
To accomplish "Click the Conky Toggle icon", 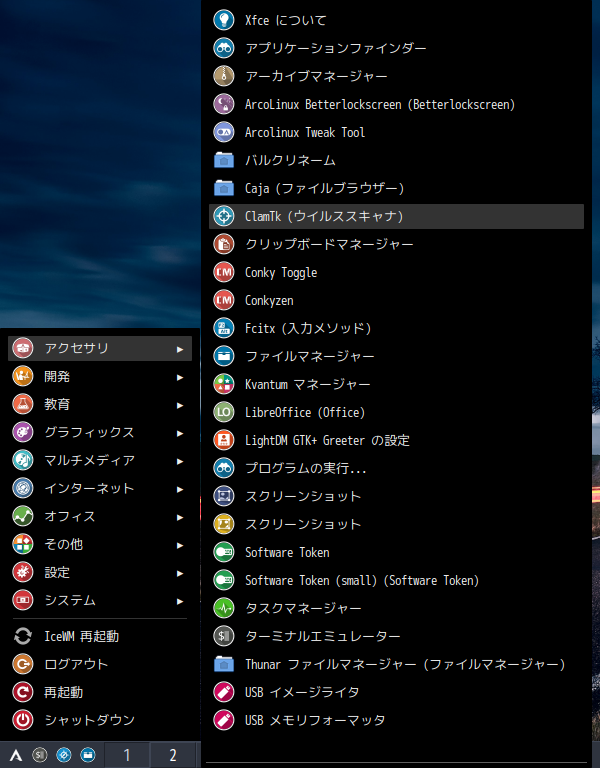I will tap(224, 272).
